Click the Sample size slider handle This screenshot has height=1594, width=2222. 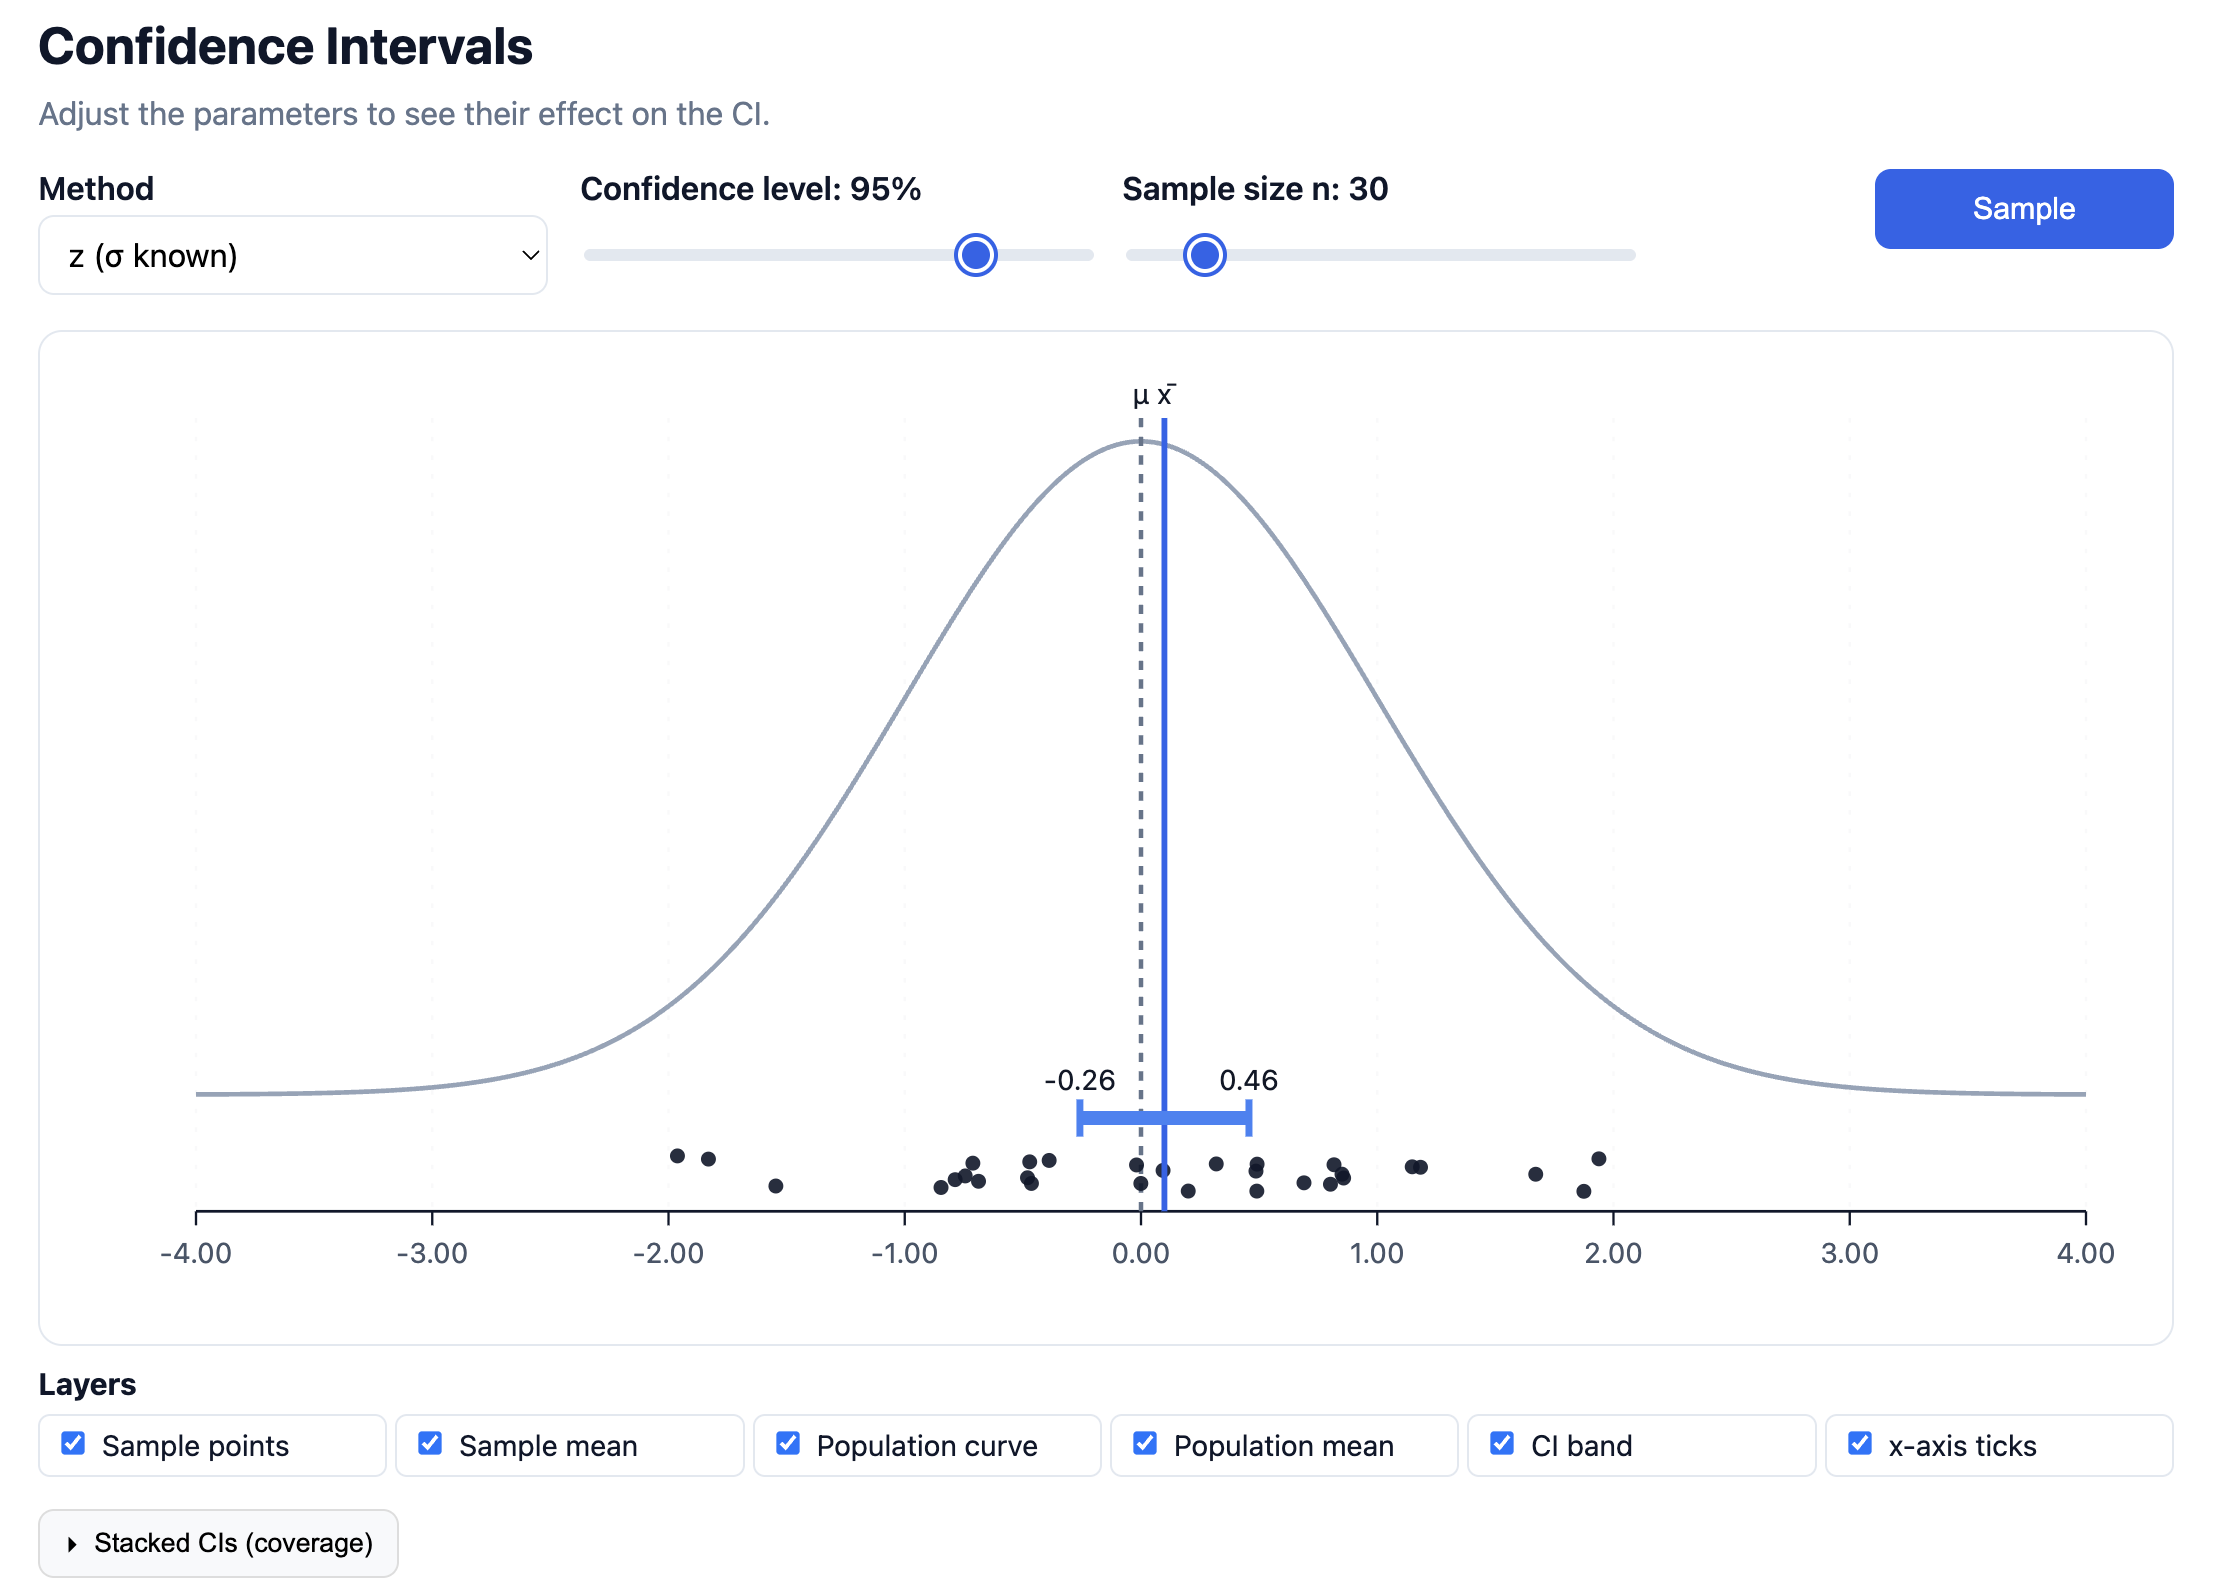tap(1204, 255)
